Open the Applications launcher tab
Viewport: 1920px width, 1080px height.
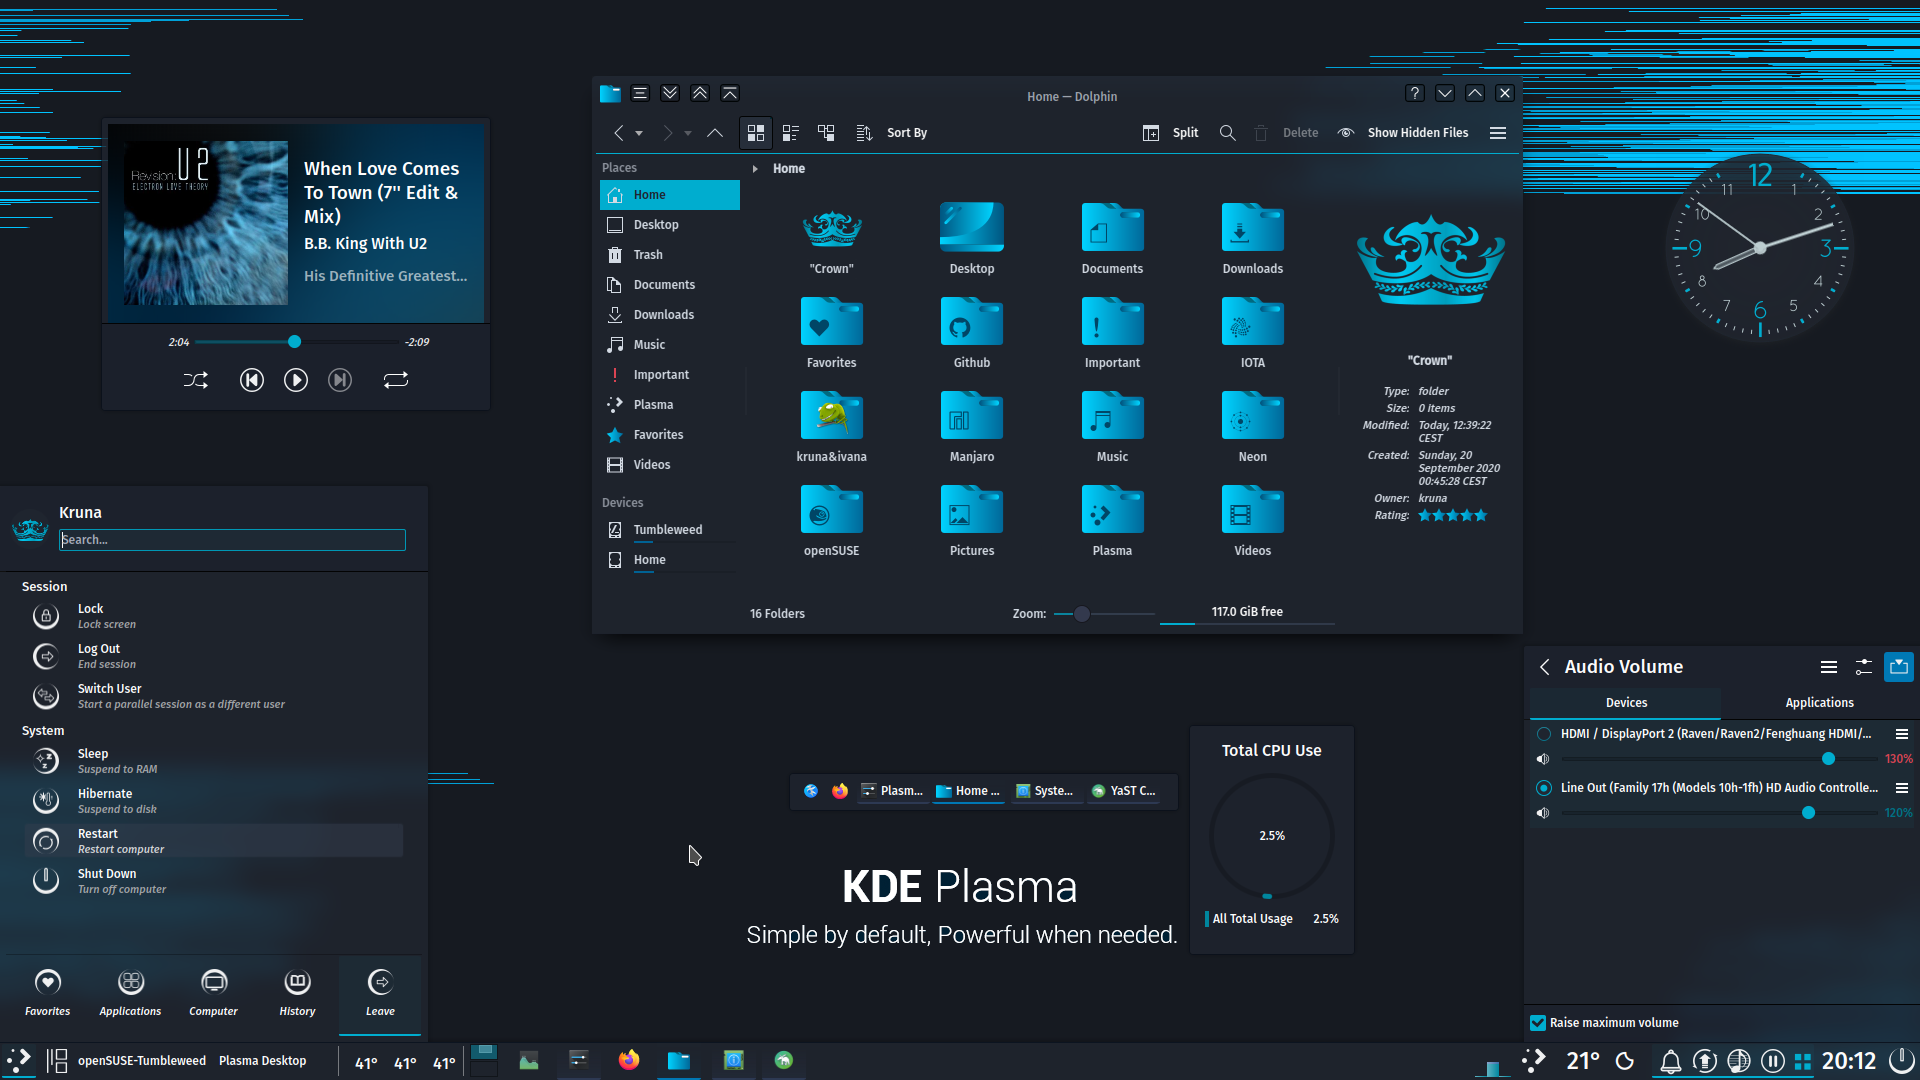click(130, 994)
